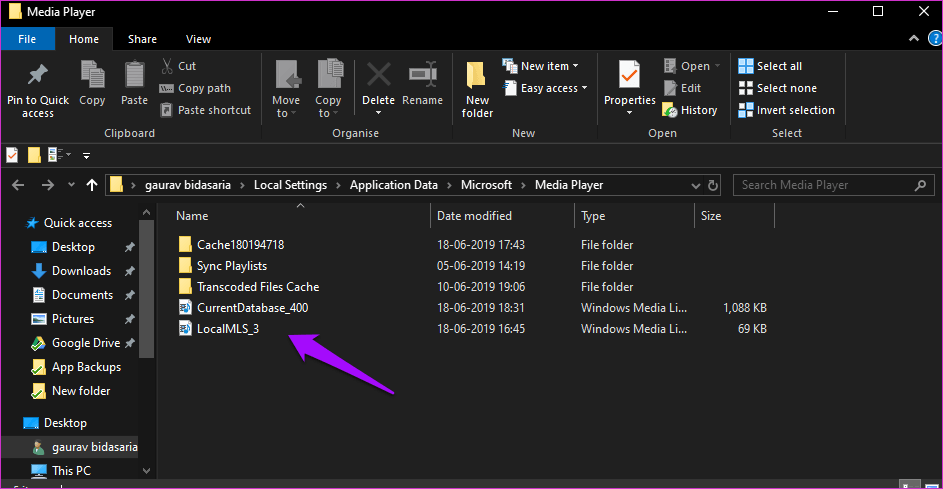Open the File tab
This screenshot has width=943, height=489.
pos(27,39)
